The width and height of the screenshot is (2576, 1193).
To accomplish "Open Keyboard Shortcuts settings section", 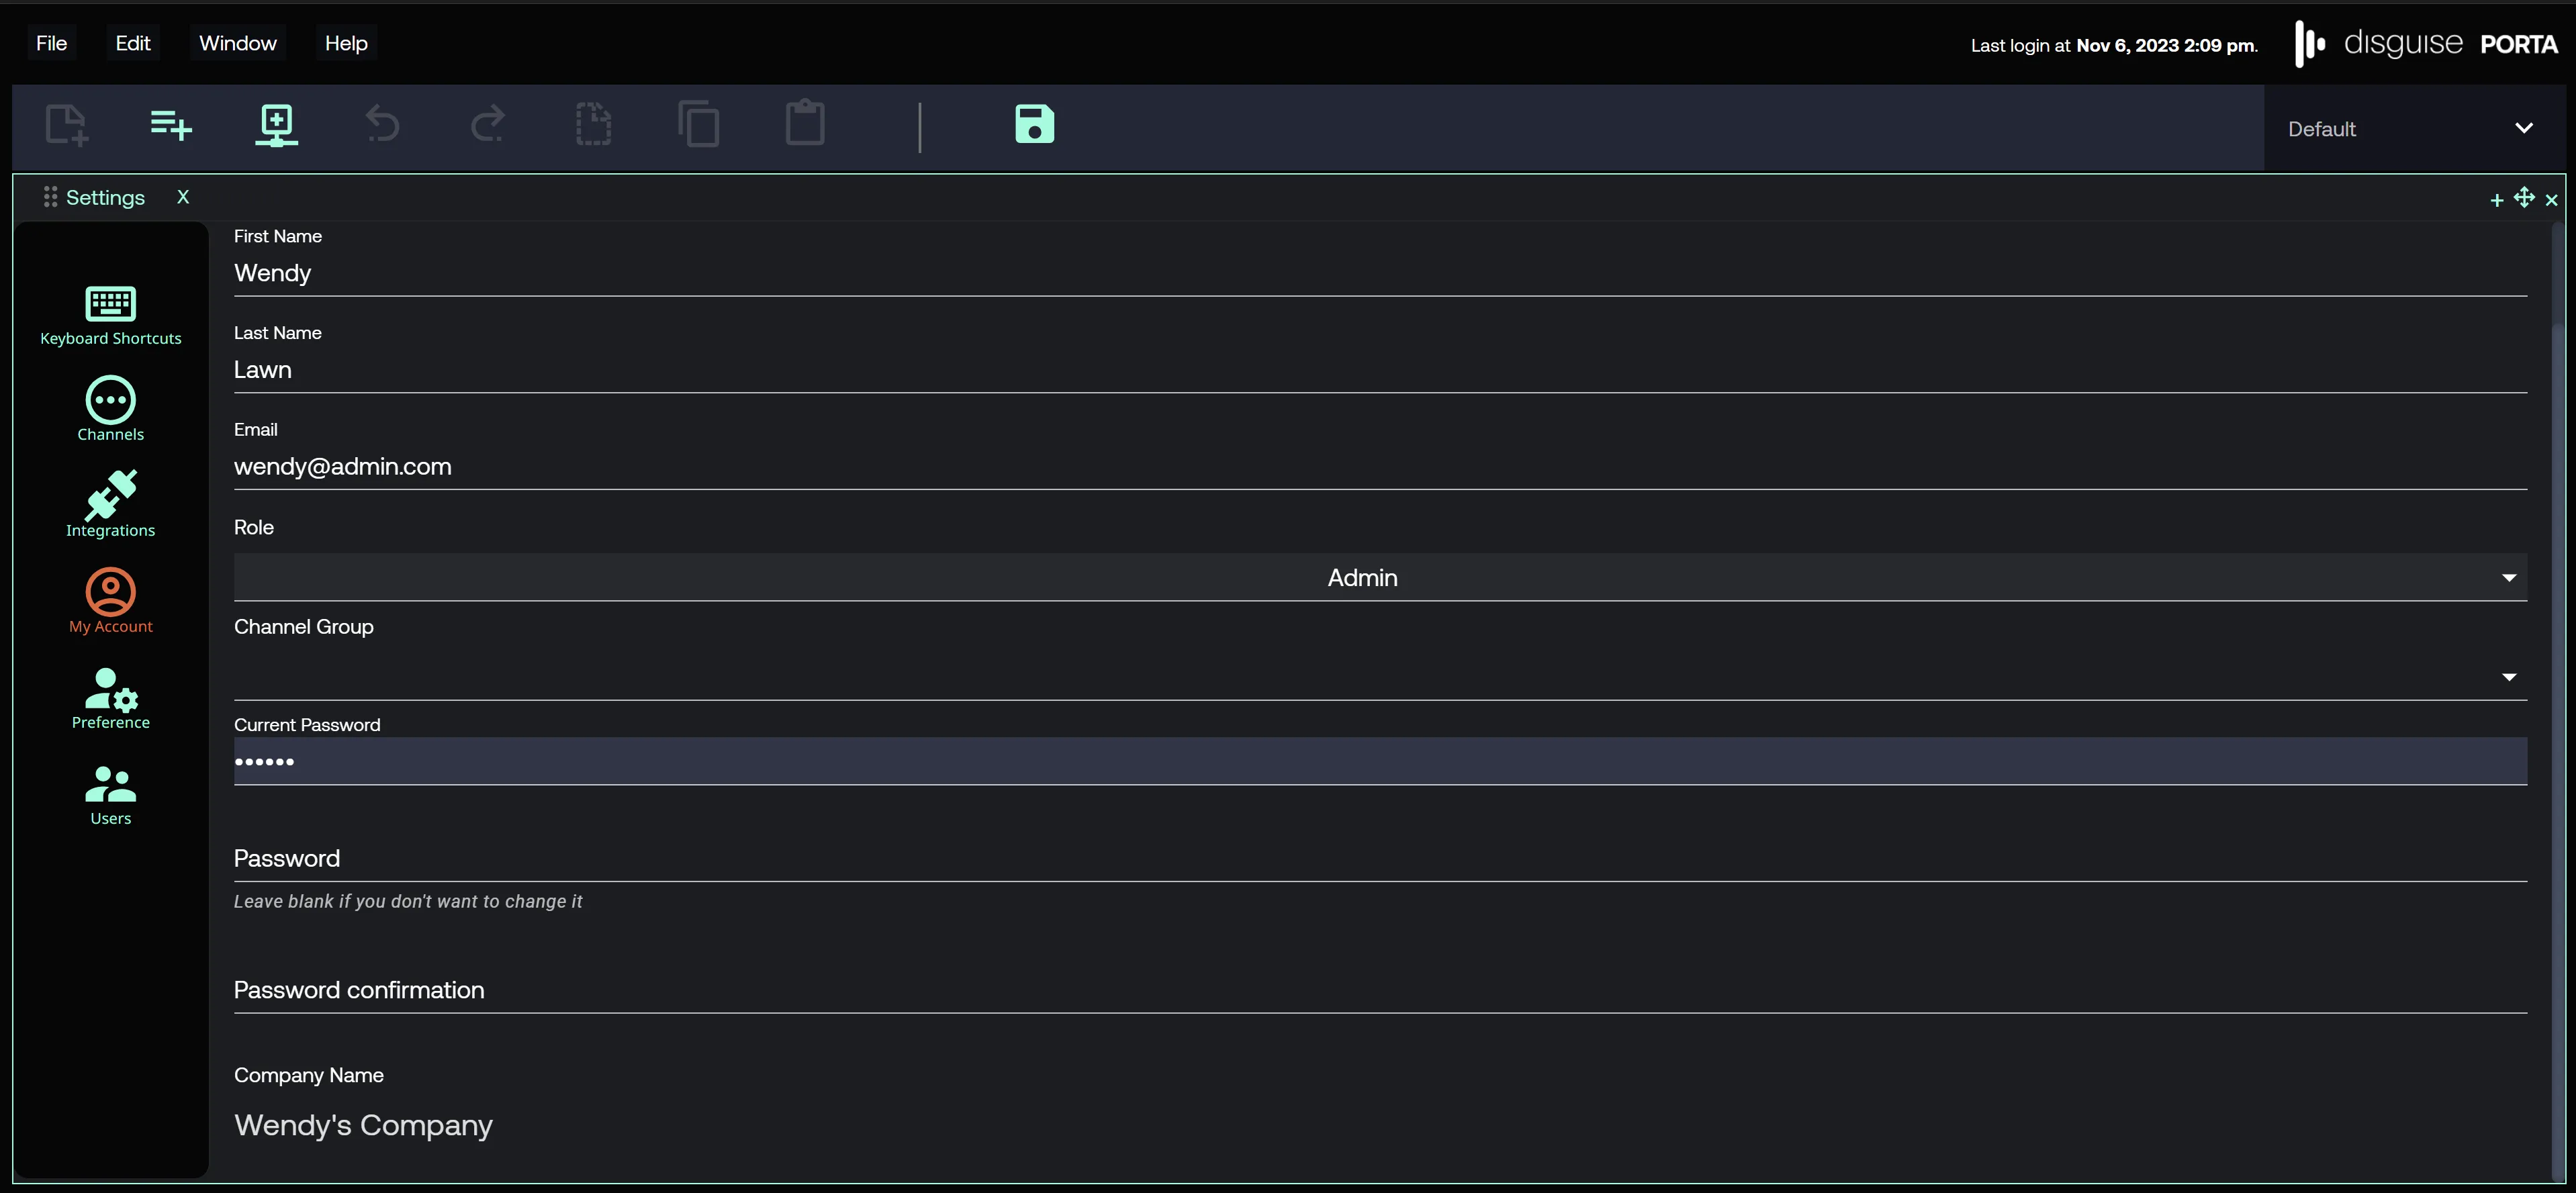I will (110, 315).
